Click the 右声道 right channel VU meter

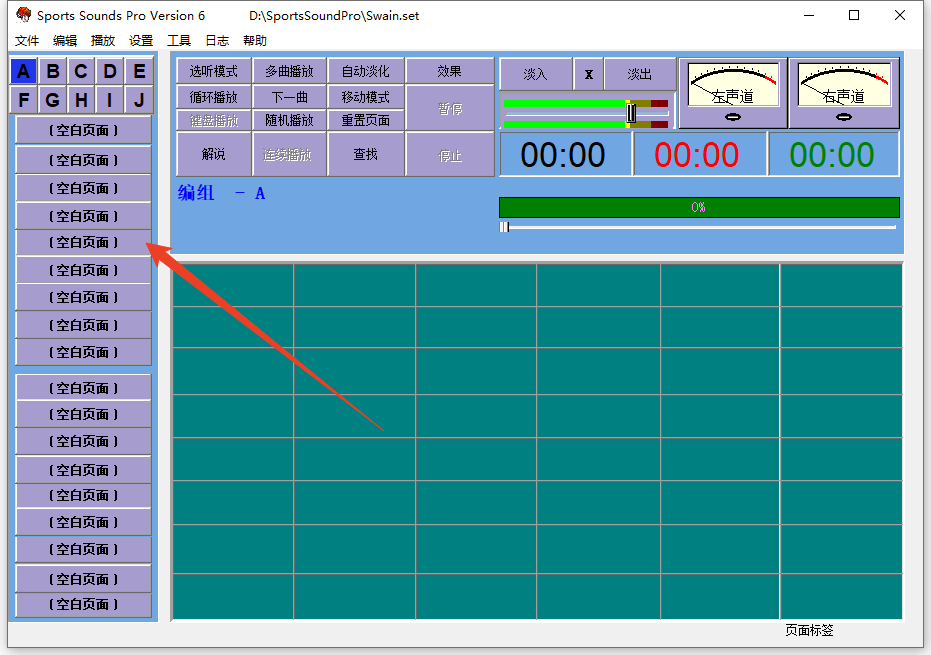tap(843, 93)
